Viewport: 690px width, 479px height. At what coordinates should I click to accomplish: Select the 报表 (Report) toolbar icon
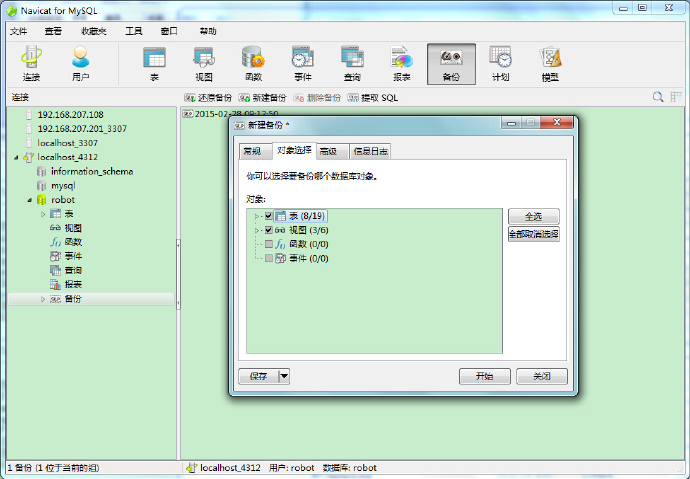point(401,64)
